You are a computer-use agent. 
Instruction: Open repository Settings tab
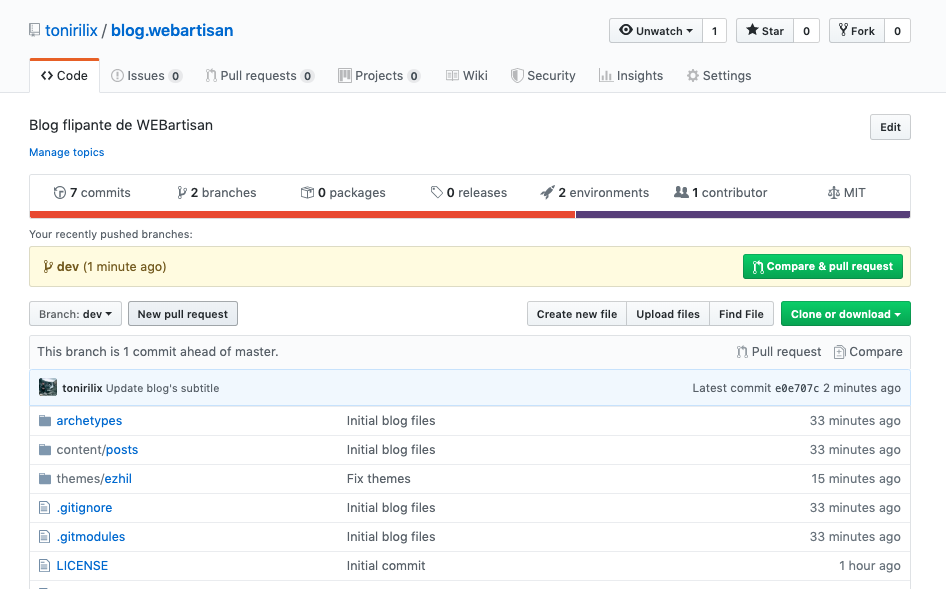click(719, 75)
